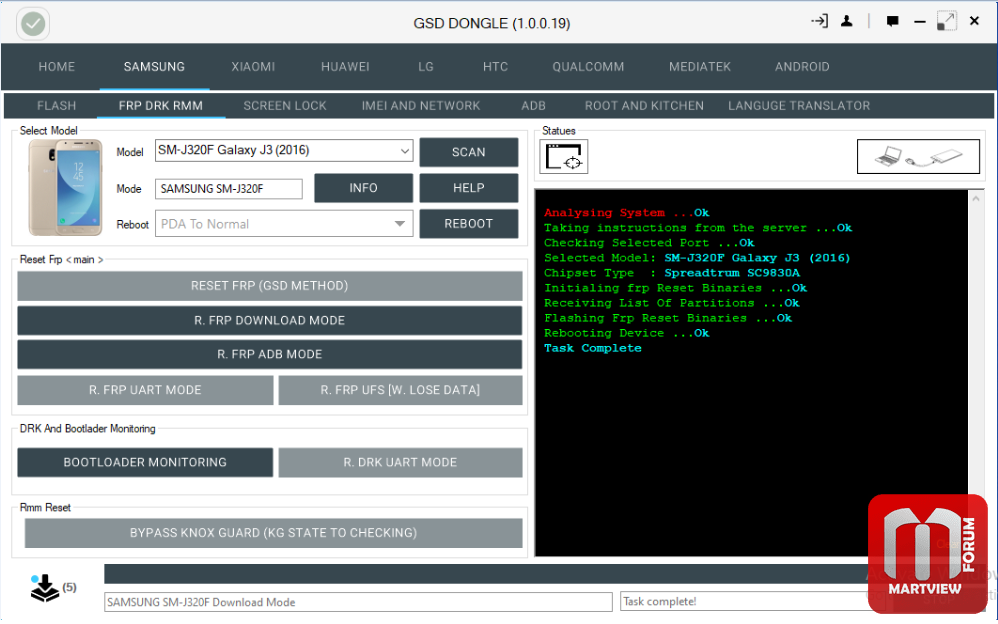Click the log scrollbar up arrow
998x624 pixels.
coord(975,199)
